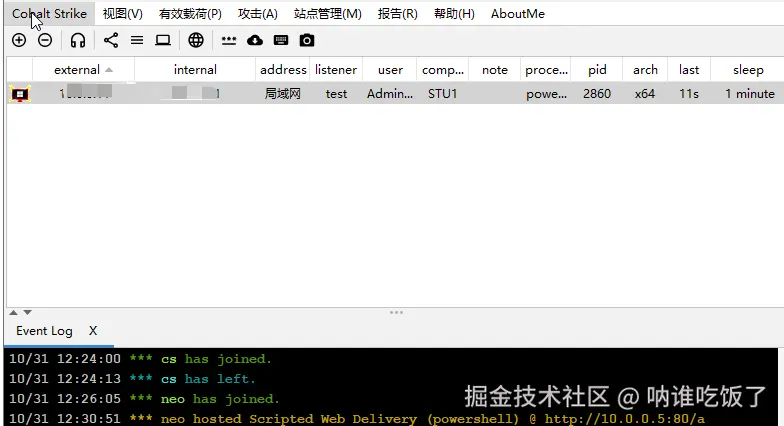Open the 报告(R) menu
Viewport: 784px width, 426px height.
pos(398,14)
